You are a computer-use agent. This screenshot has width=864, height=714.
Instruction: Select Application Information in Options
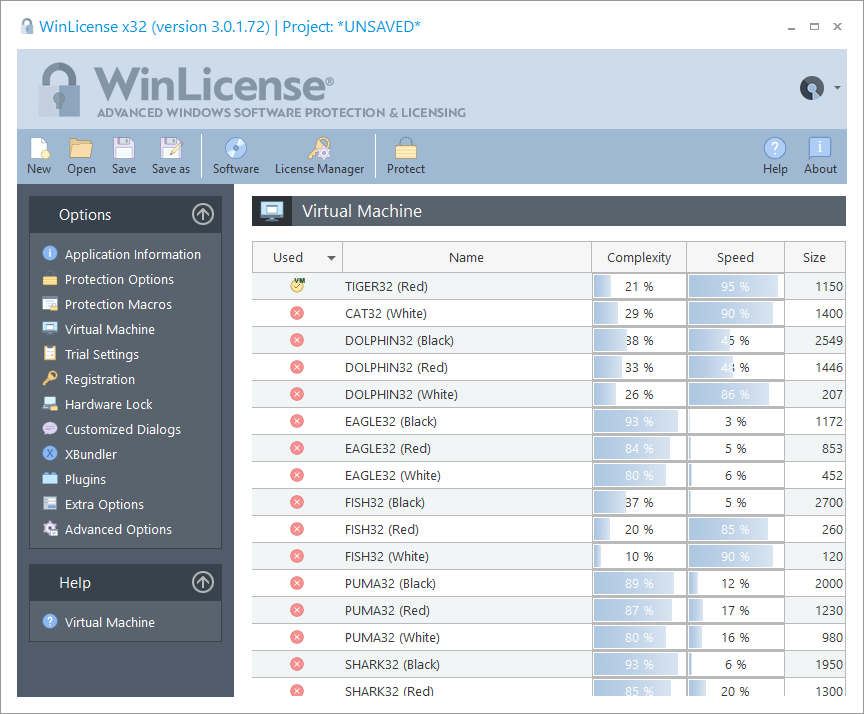click(133, 255)
